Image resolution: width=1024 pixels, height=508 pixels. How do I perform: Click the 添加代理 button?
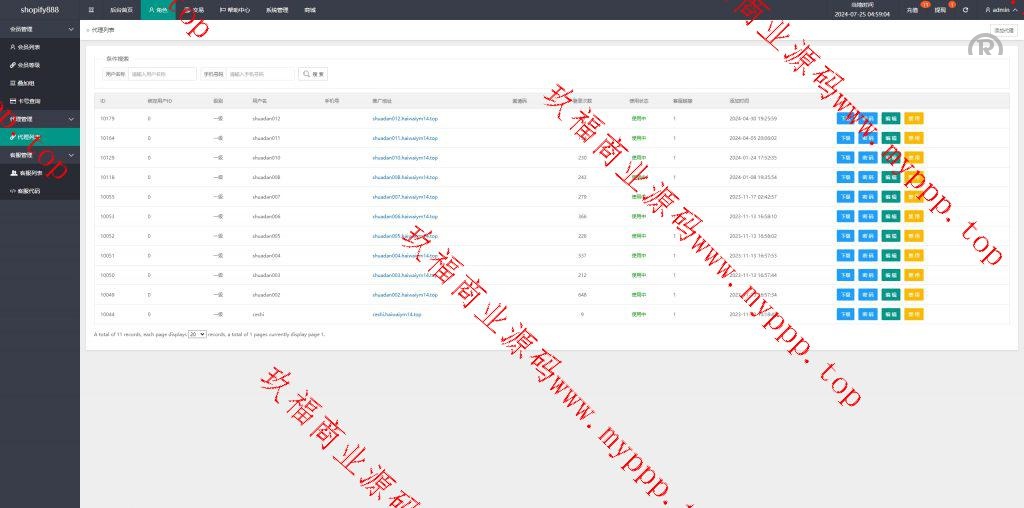pos(1003,31)
